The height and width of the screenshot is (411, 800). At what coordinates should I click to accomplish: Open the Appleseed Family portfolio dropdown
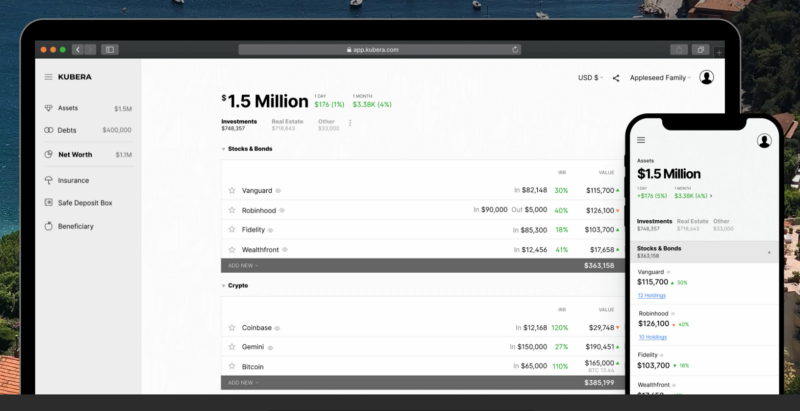click(660, 78)
